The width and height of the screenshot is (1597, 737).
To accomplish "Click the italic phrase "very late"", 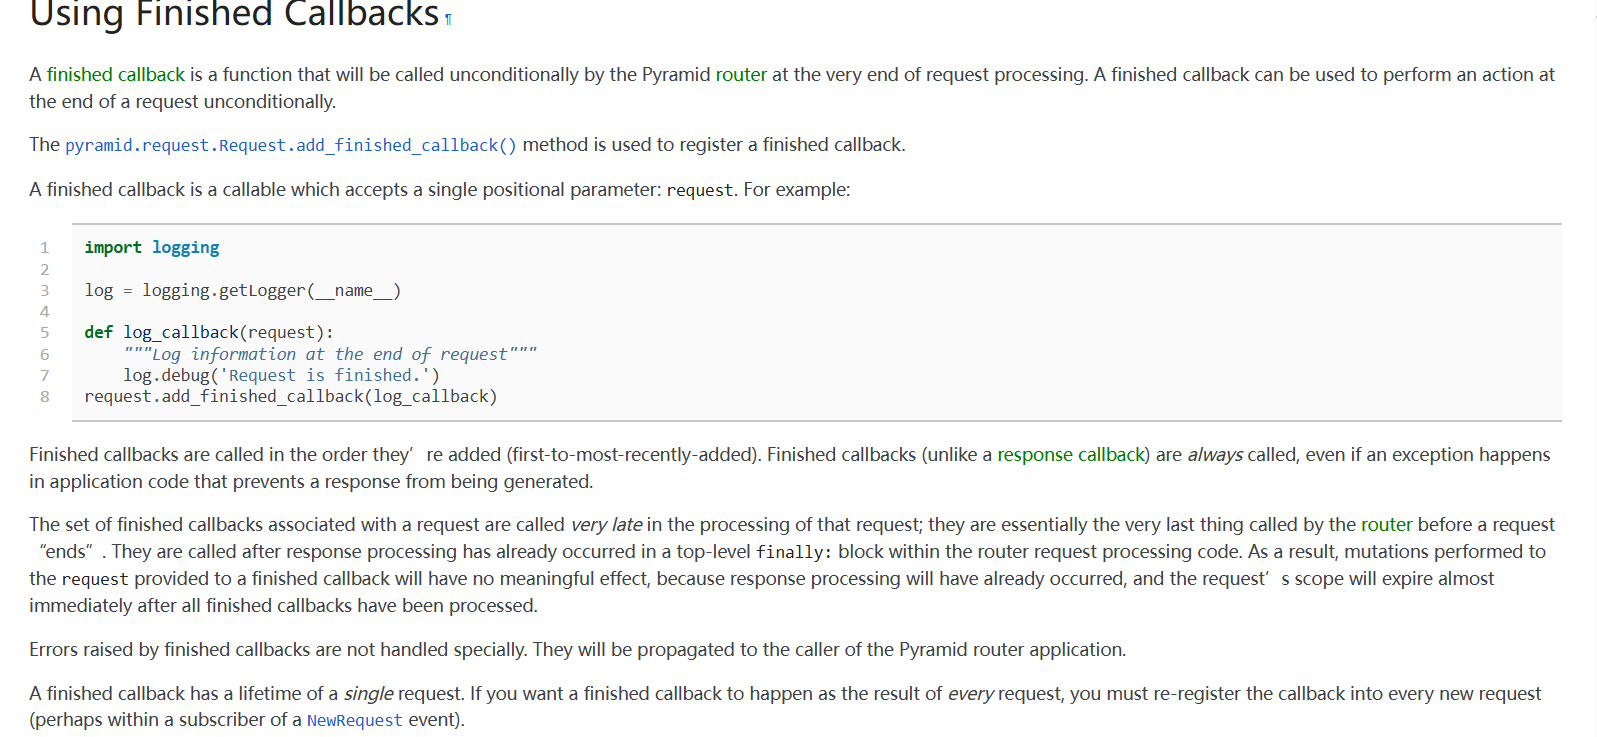I will point(606,525).
